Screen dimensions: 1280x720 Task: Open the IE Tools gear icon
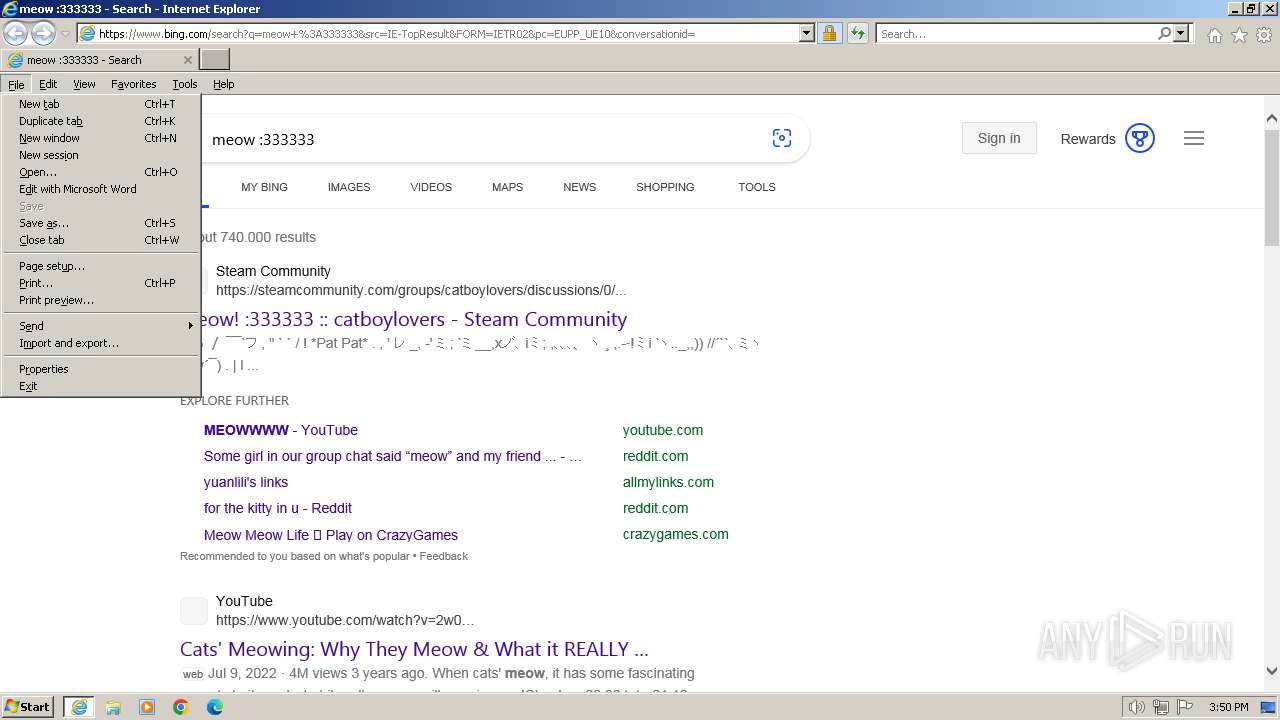tap(1264, 35)
